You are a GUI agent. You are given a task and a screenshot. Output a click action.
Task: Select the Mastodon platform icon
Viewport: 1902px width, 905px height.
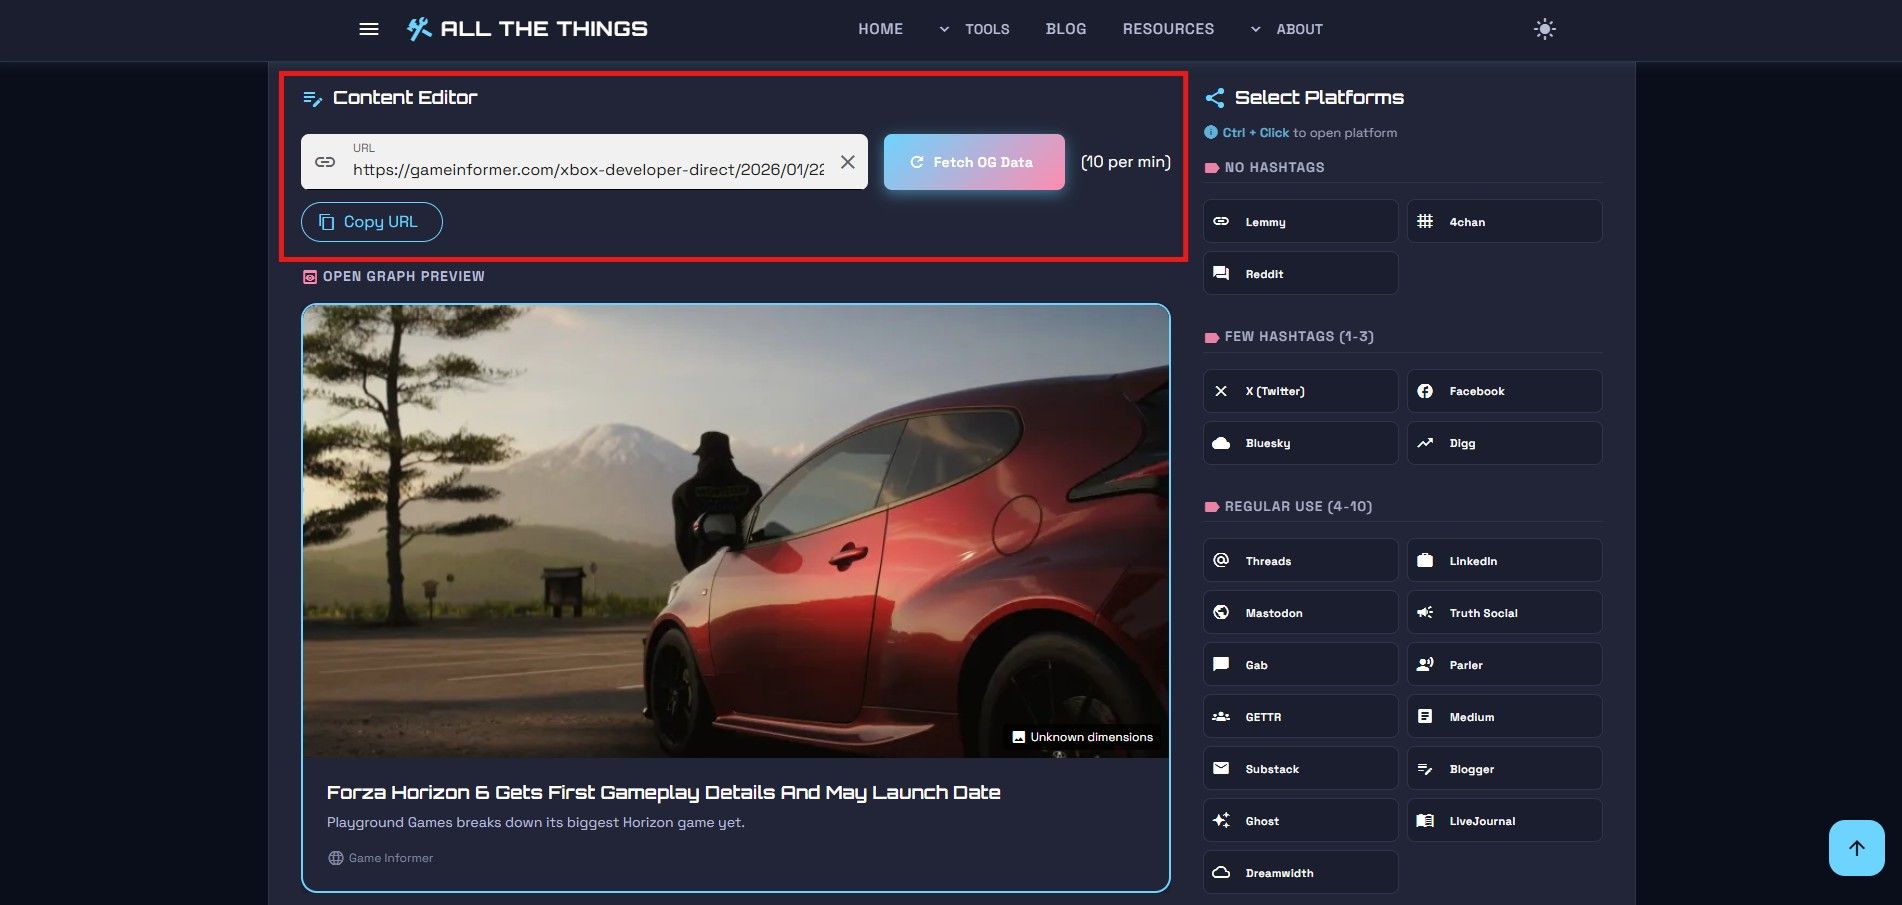tap(1221, 612)
